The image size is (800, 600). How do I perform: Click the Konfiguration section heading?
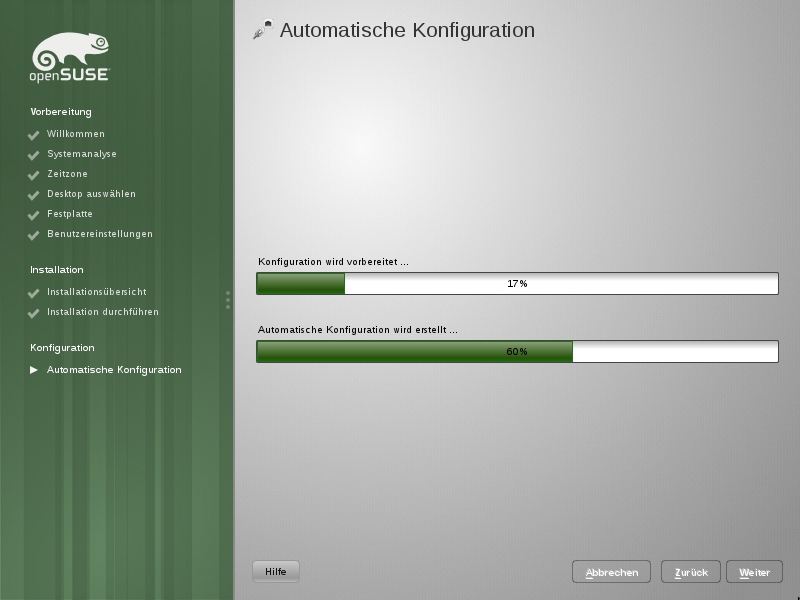[x=62, y=347]
